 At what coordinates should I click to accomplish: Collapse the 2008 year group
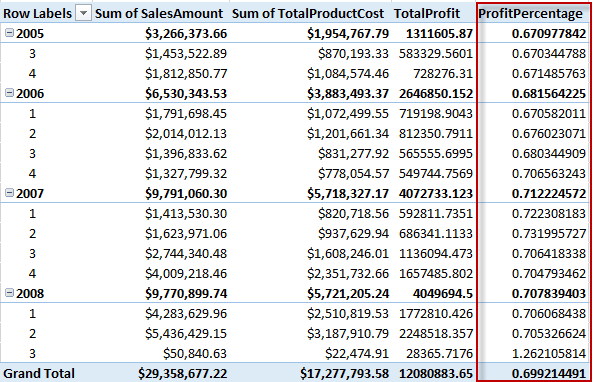9,293
